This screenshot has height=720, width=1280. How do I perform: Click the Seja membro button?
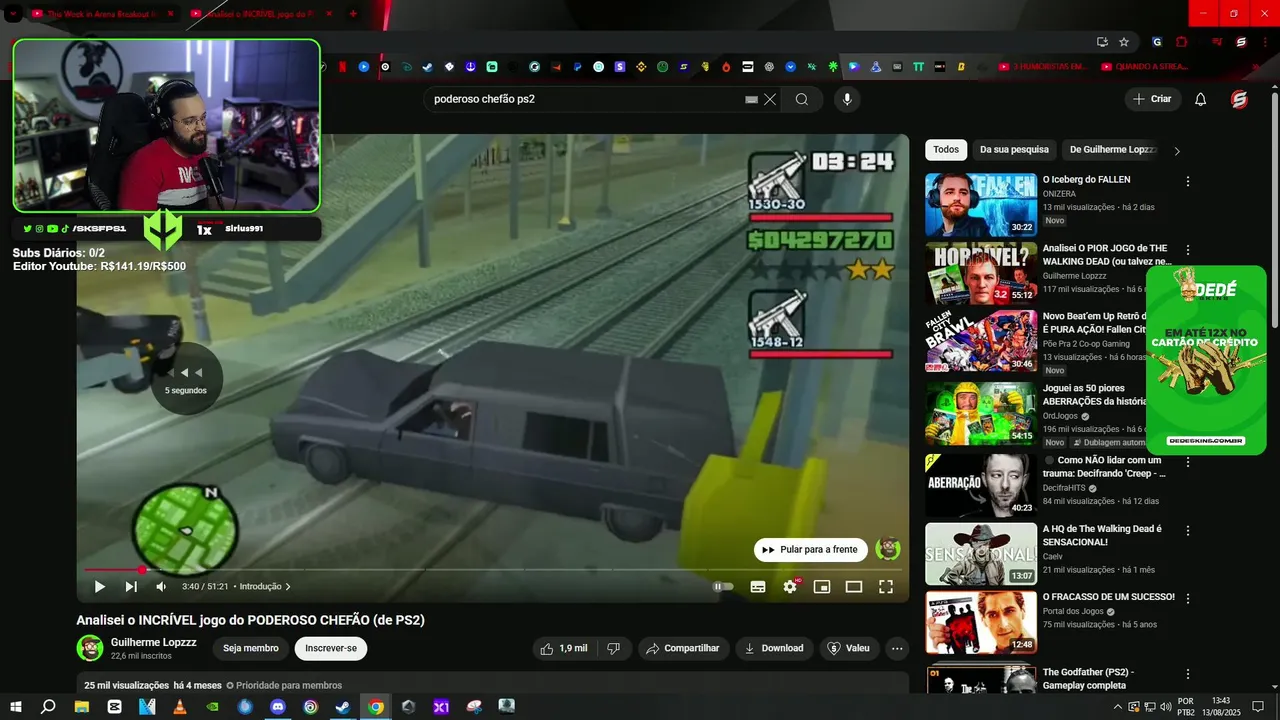point(251,648)
